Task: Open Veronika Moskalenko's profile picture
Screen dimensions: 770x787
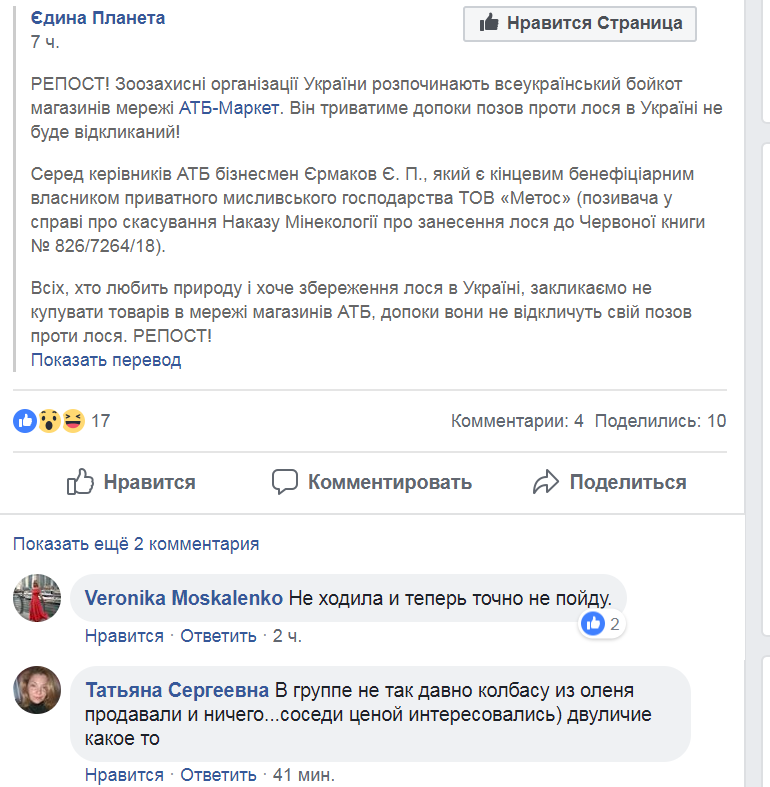Action: click(37, 599)
